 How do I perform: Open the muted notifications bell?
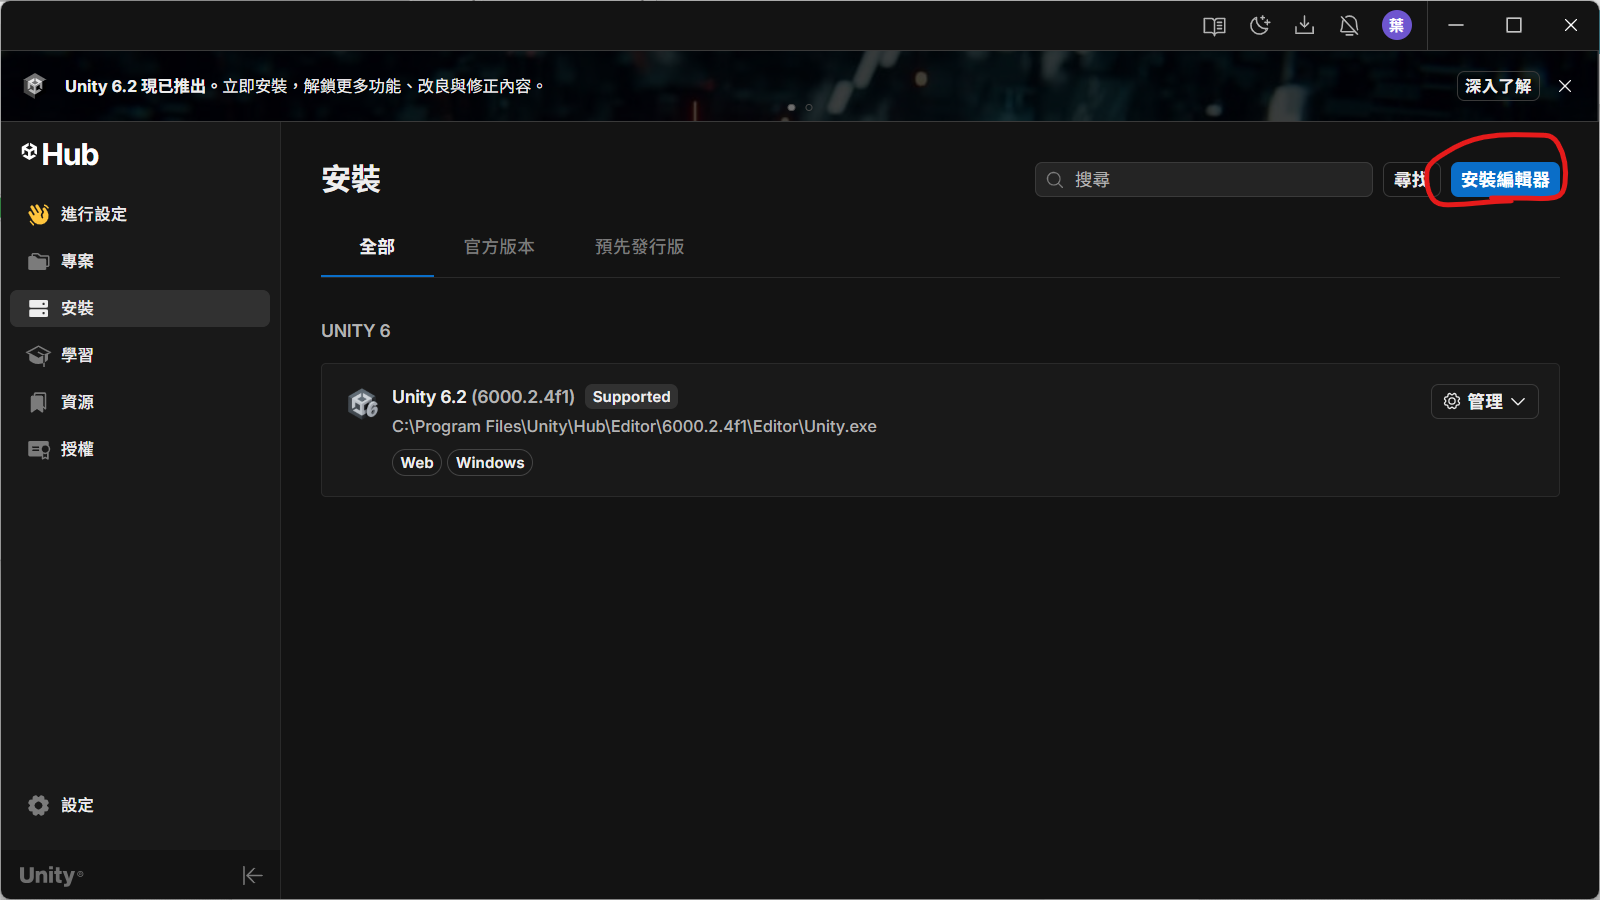[x=1349, y=26]
